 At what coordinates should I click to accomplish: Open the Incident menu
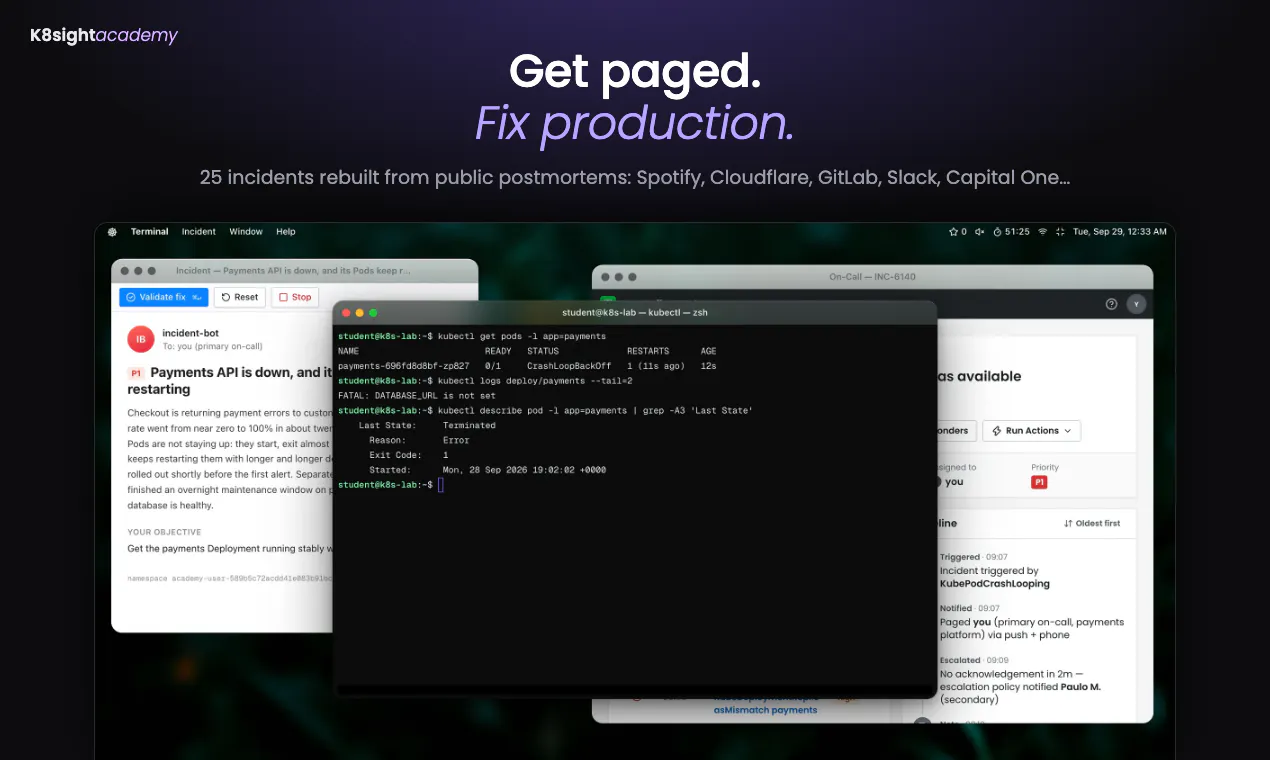click(199, 232)
